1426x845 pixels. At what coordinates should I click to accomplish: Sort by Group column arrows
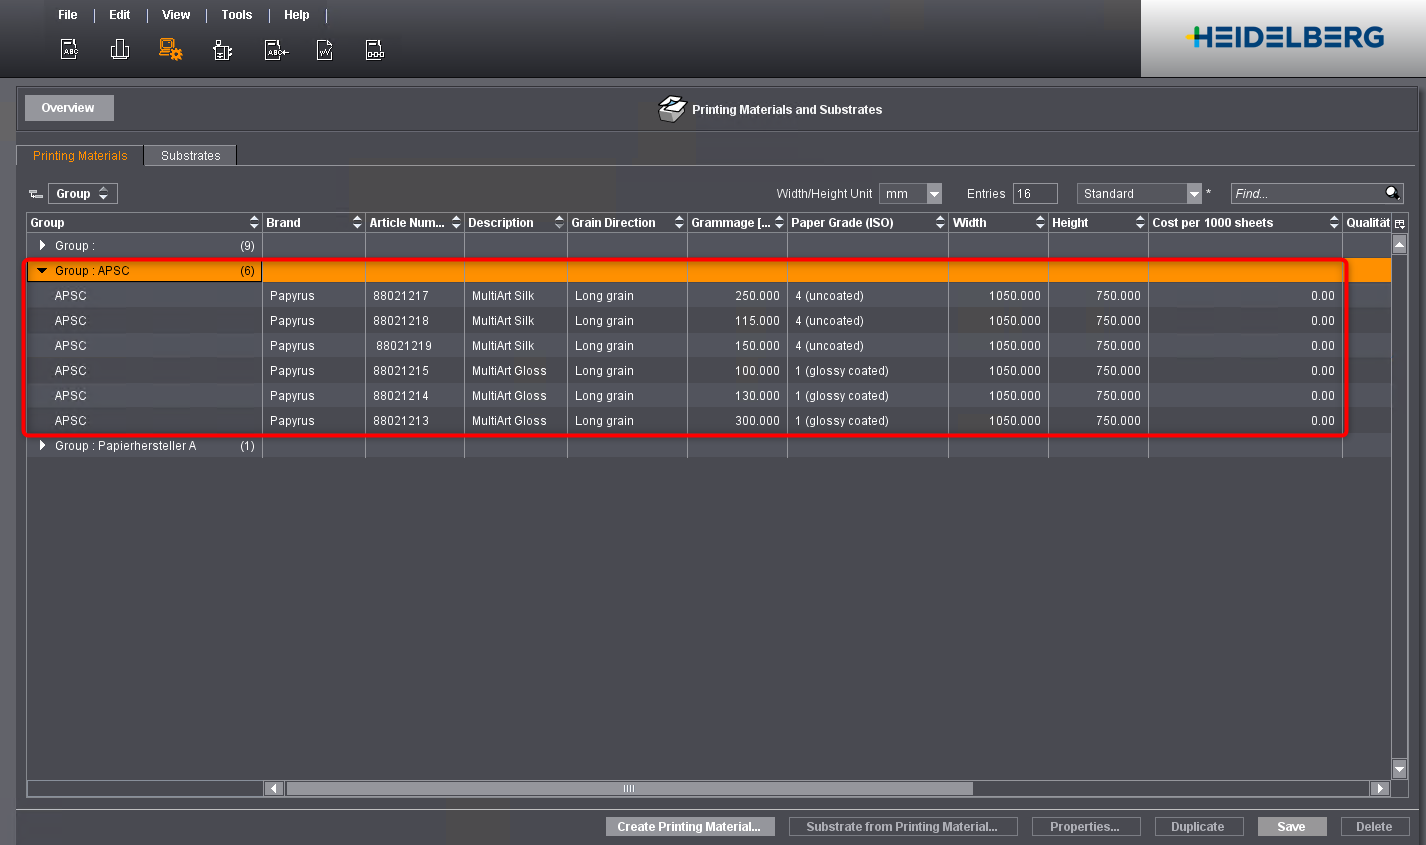point(254,222)
